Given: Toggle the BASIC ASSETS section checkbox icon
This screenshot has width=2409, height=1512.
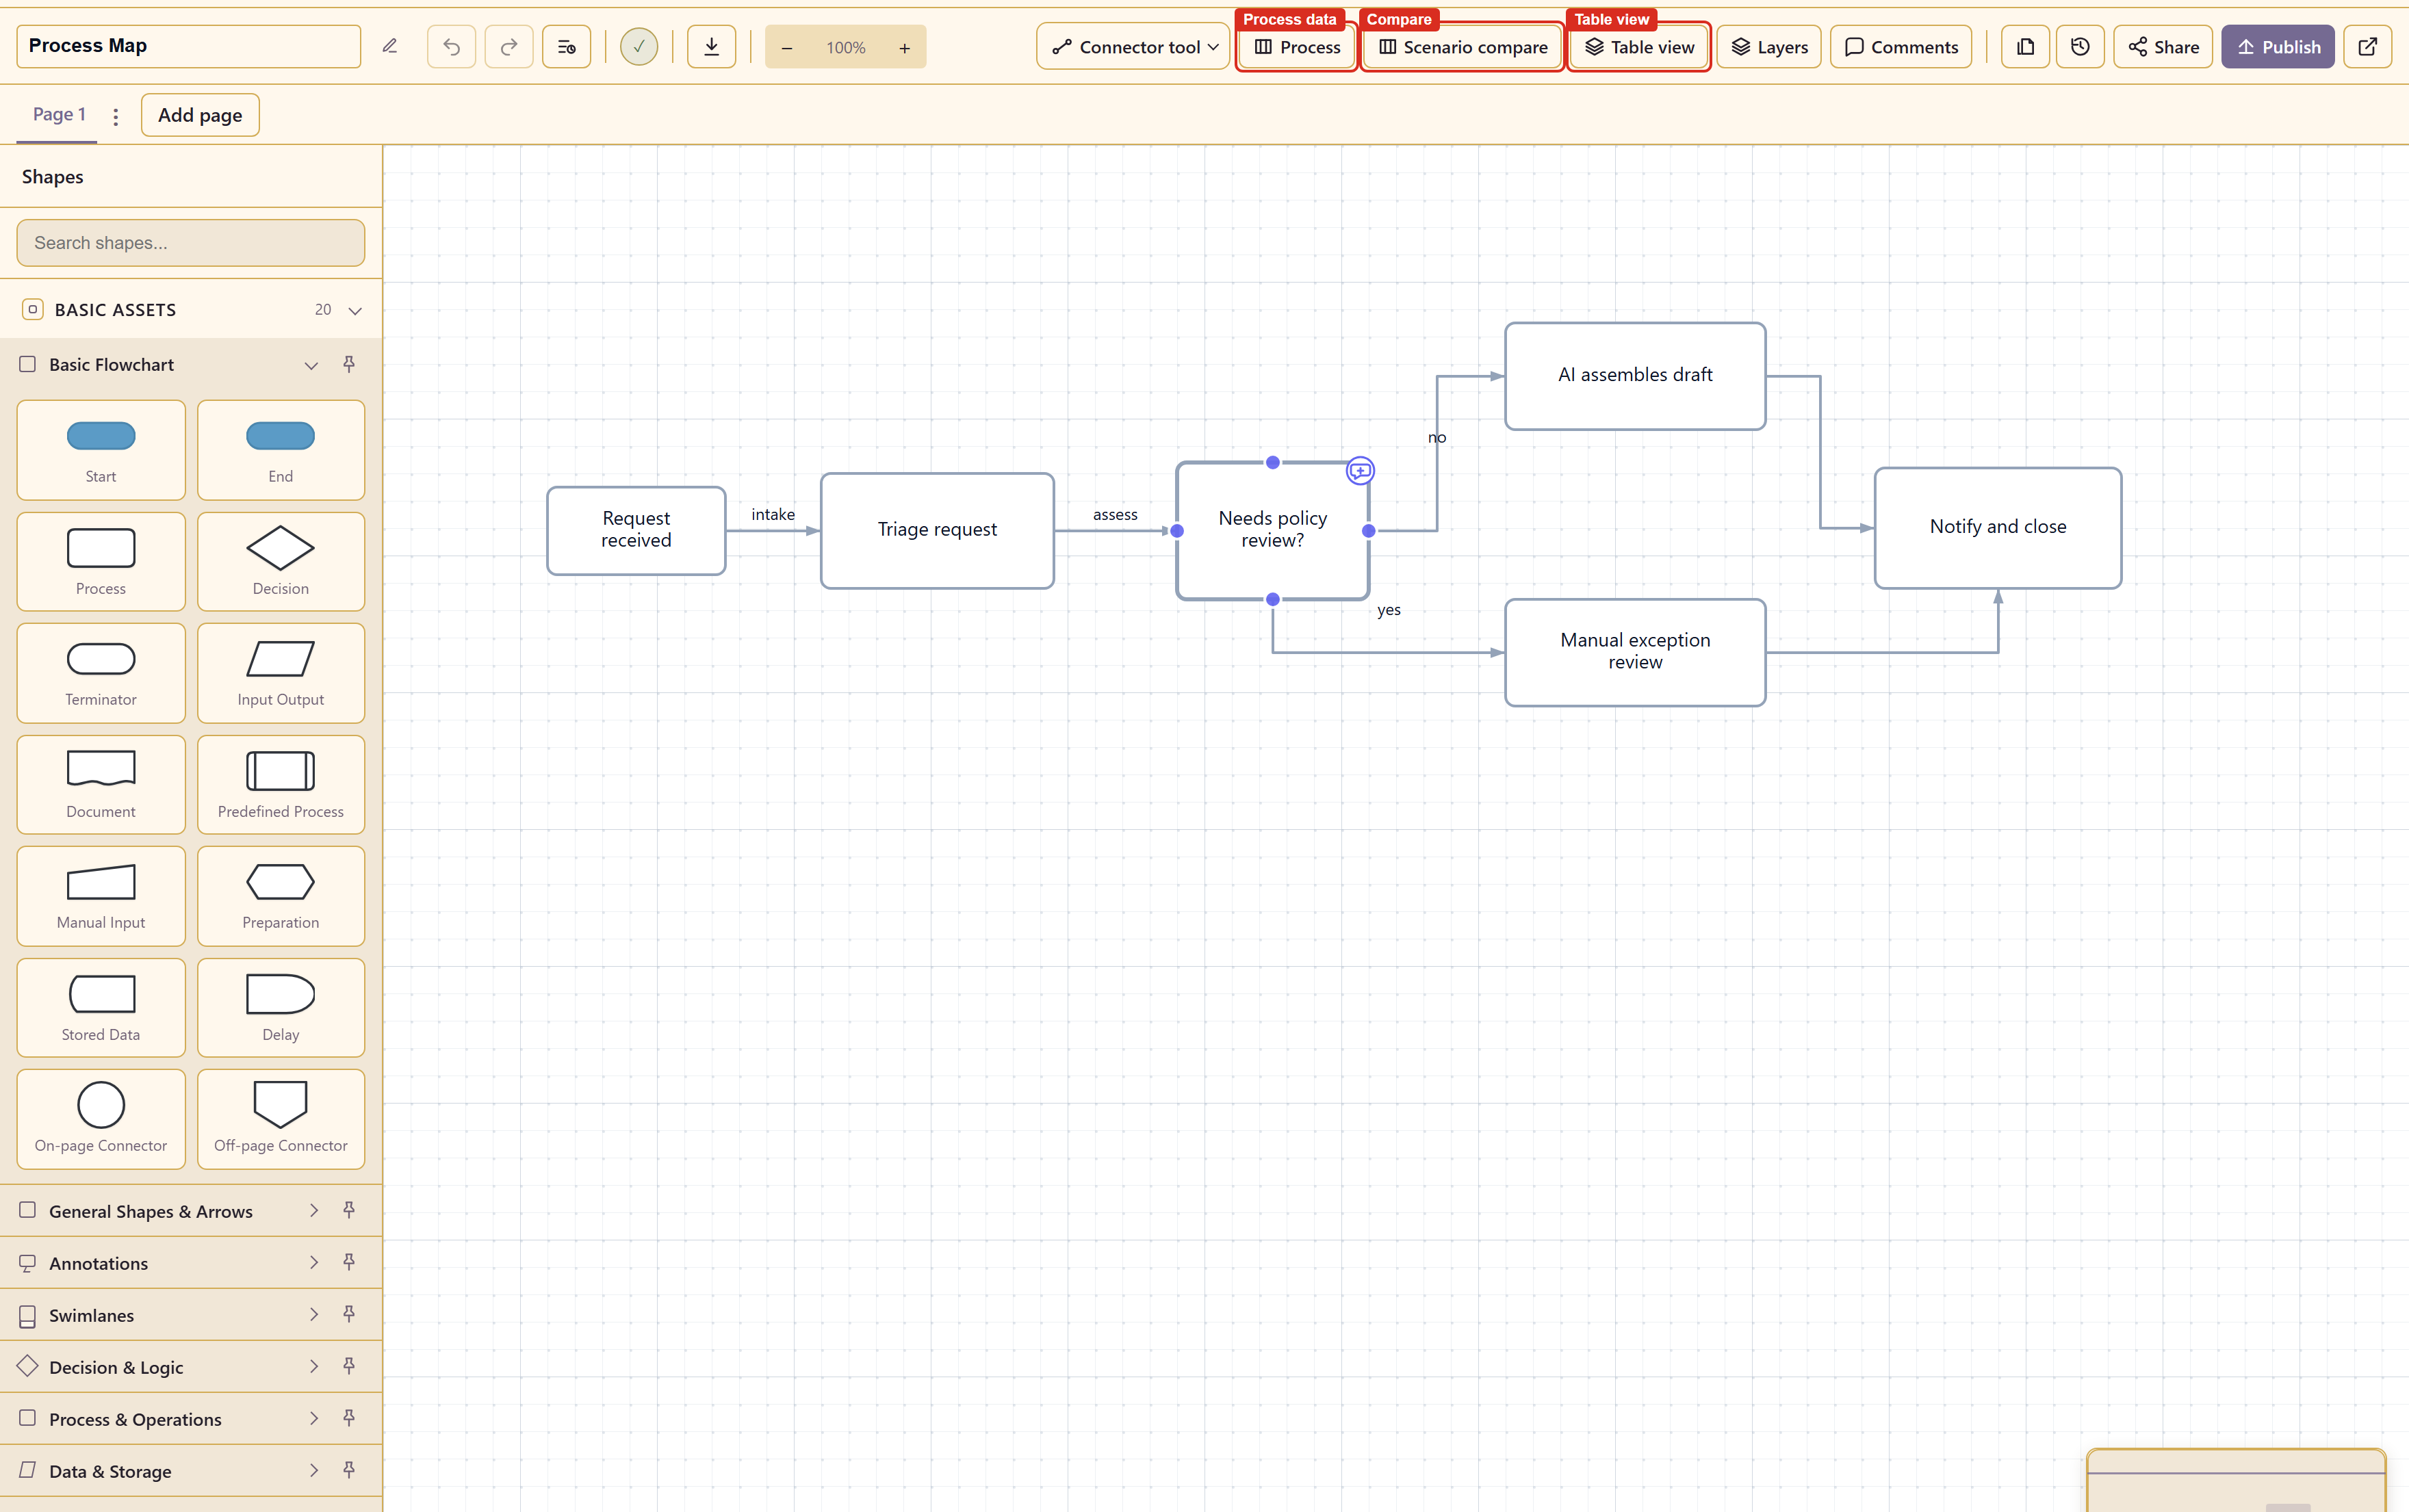Looking at the screenshot, I should point(33,309).
